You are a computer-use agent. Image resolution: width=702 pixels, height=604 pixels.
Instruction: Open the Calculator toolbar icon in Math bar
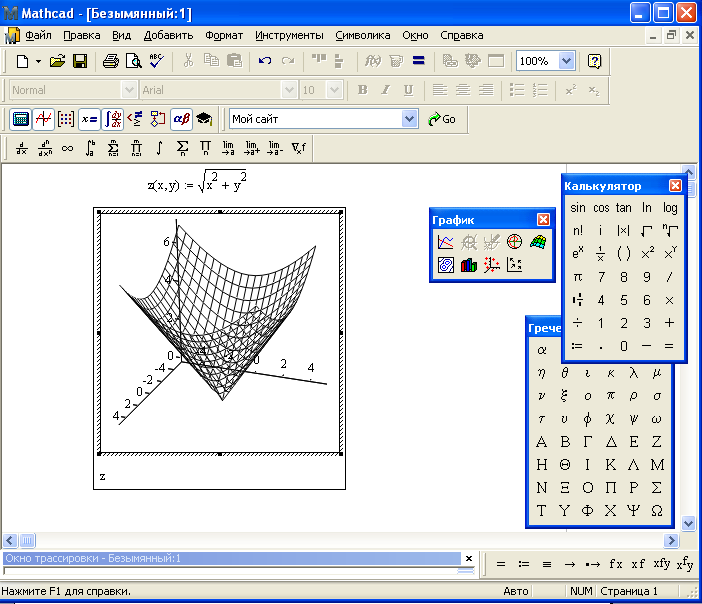20,119
